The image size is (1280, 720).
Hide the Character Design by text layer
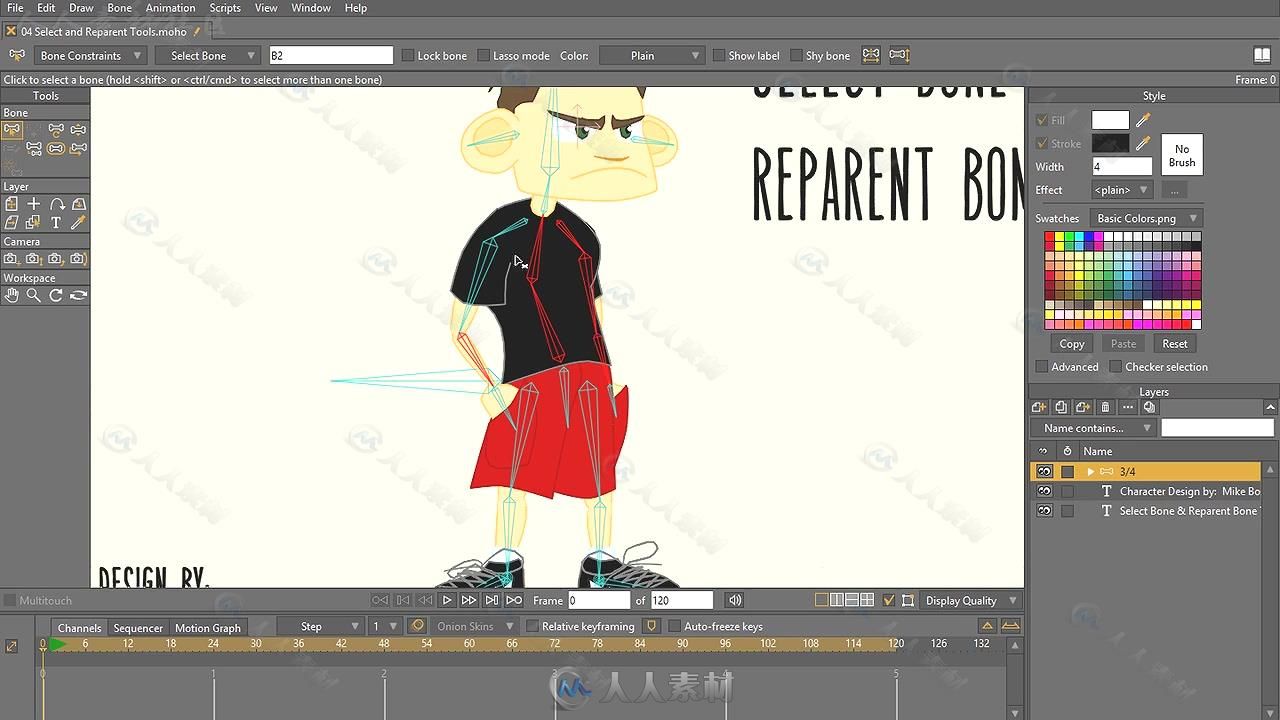[x=1044, y=491]
